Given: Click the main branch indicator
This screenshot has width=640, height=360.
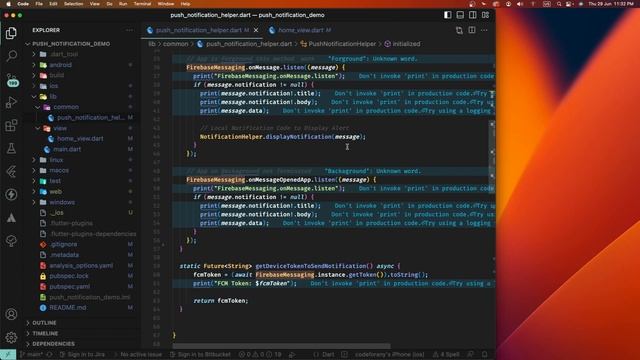Looking at the screenshot, I should click(x=31, y=354).
